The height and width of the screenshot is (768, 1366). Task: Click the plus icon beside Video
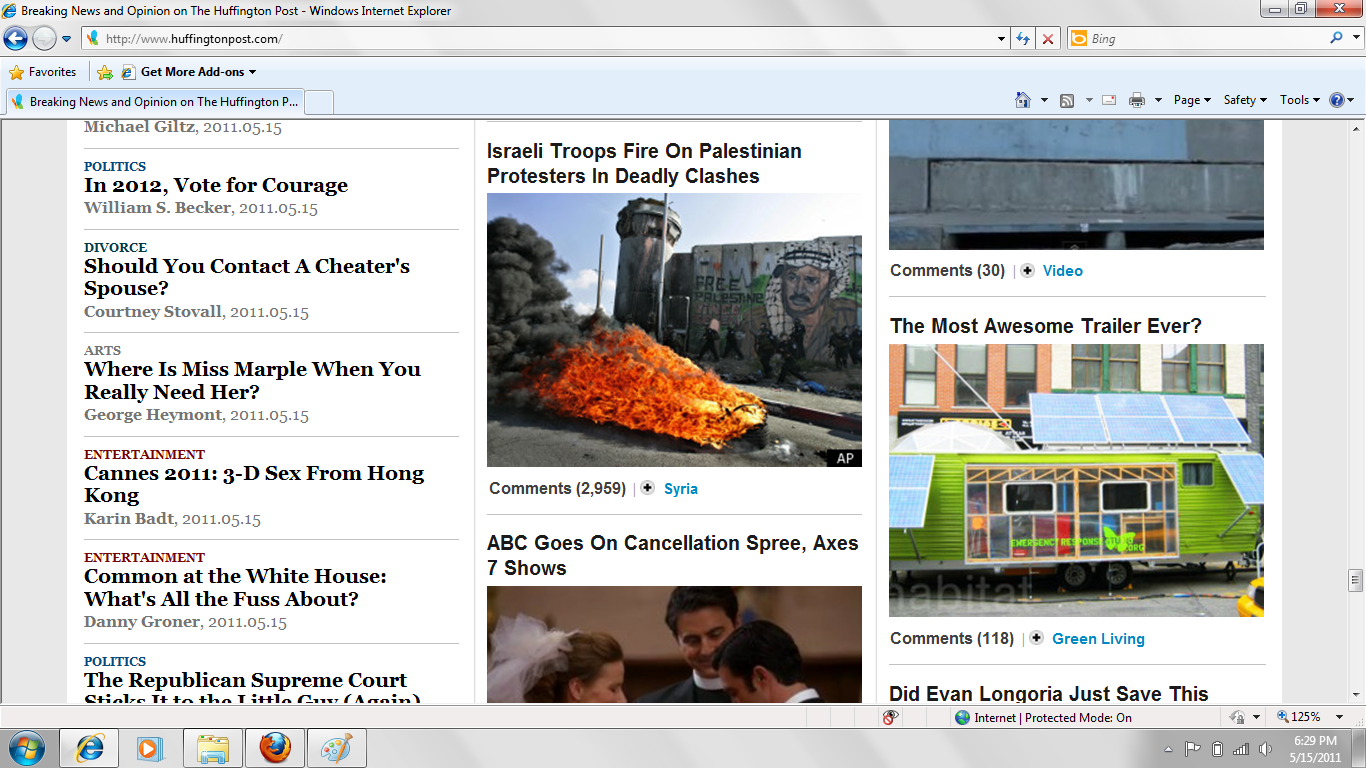[1027, 270]
